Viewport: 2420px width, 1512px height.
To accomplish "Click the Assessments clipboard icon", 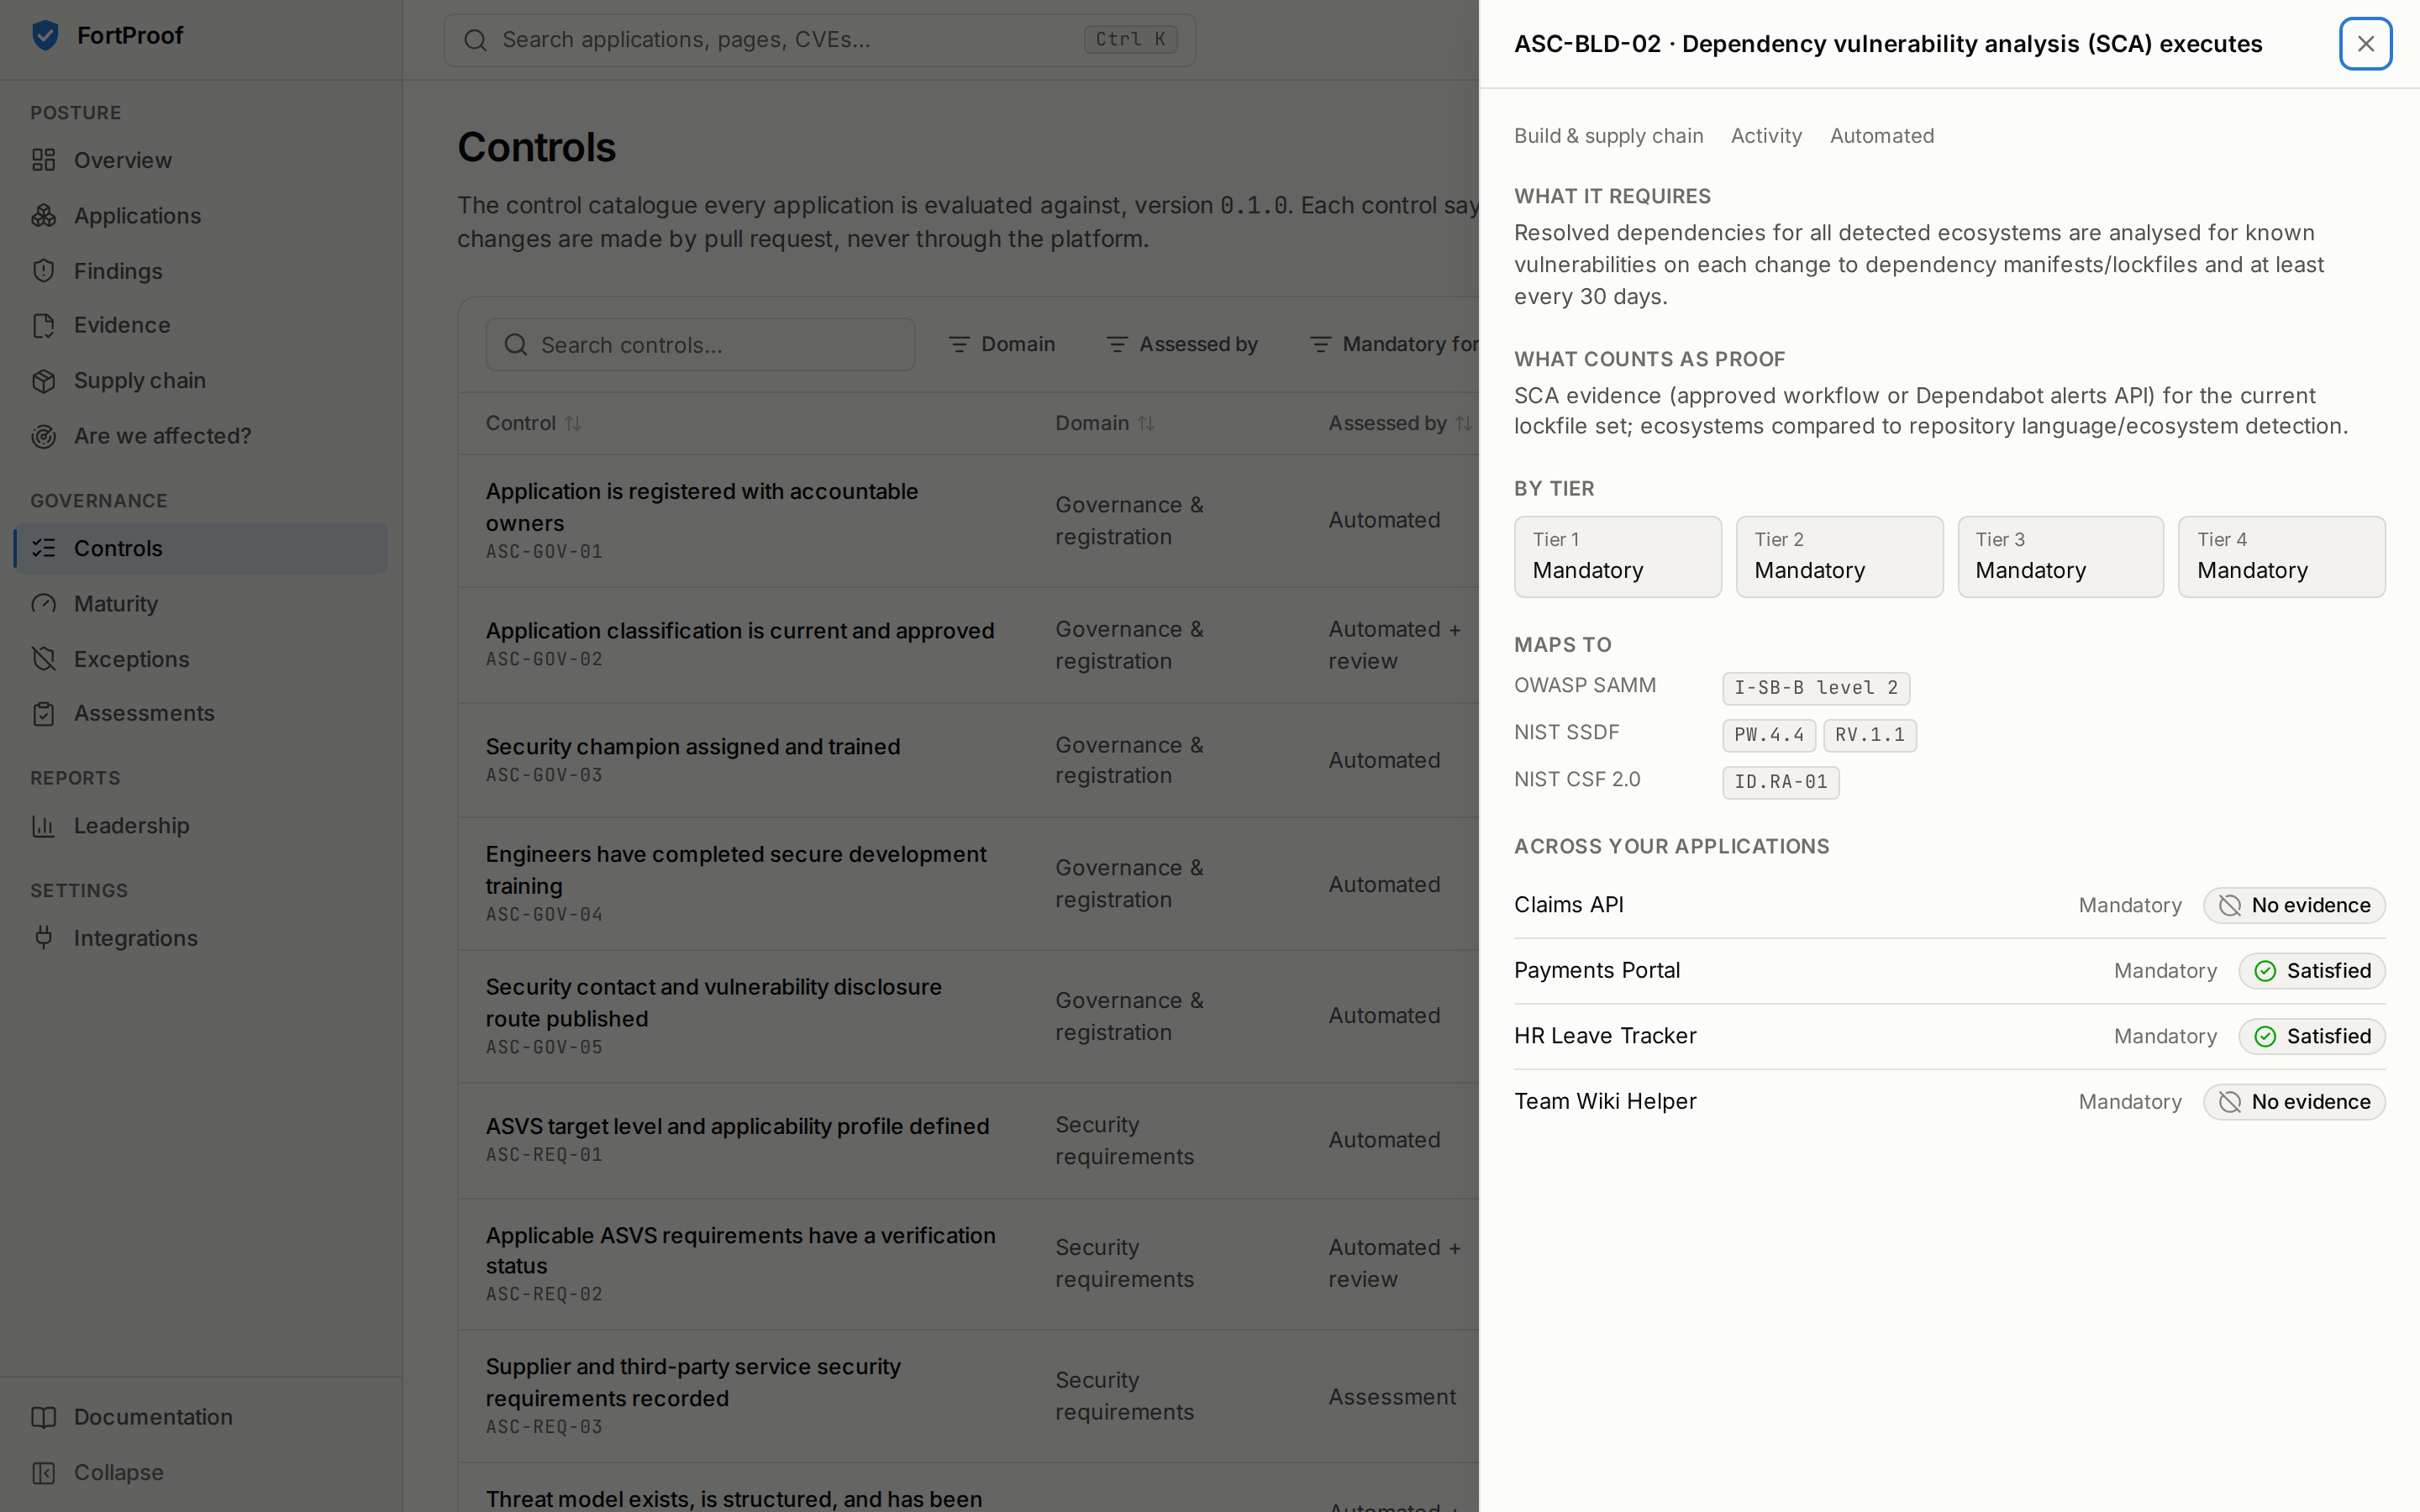I will (43, 714).
